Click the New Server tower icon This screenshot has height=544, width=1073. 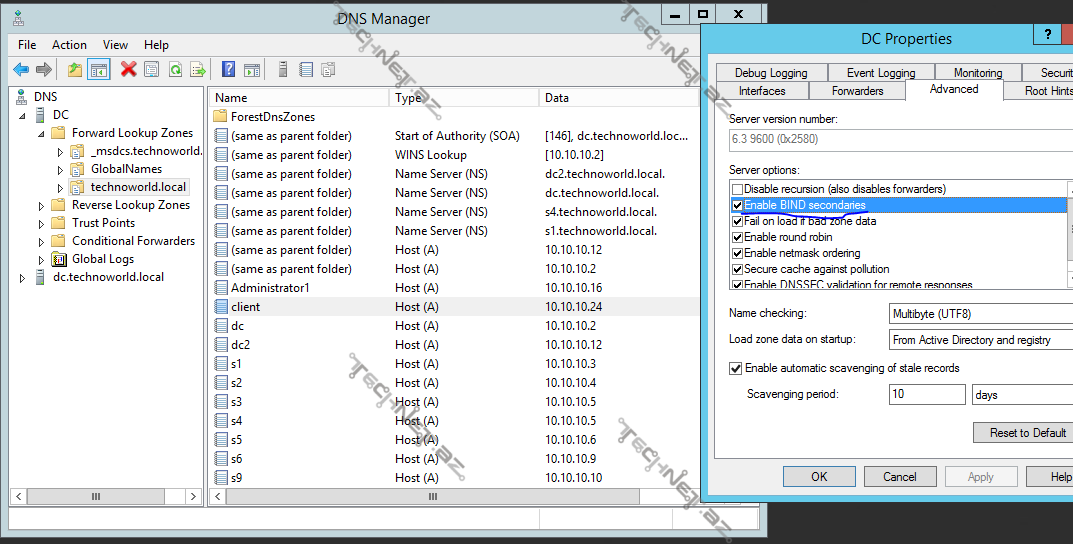pos(283,69)
